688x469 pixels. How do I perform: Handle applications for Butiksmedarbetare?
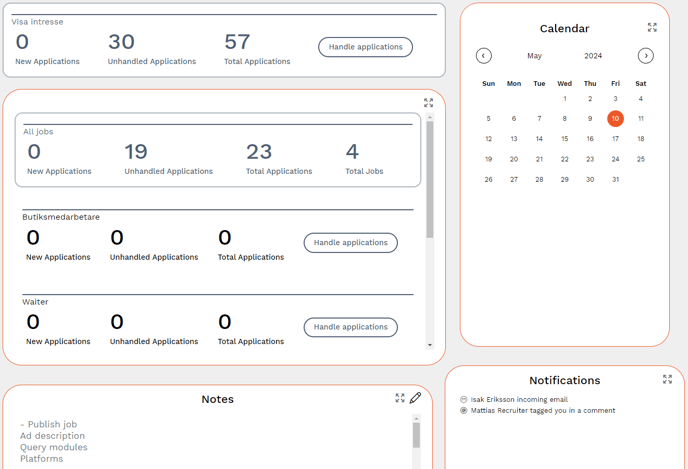350,243
